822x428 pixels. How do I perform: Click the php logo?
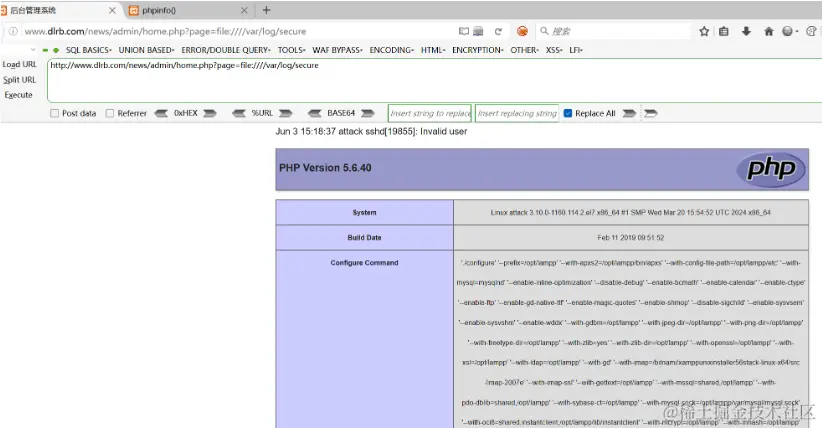click(771, 169)
